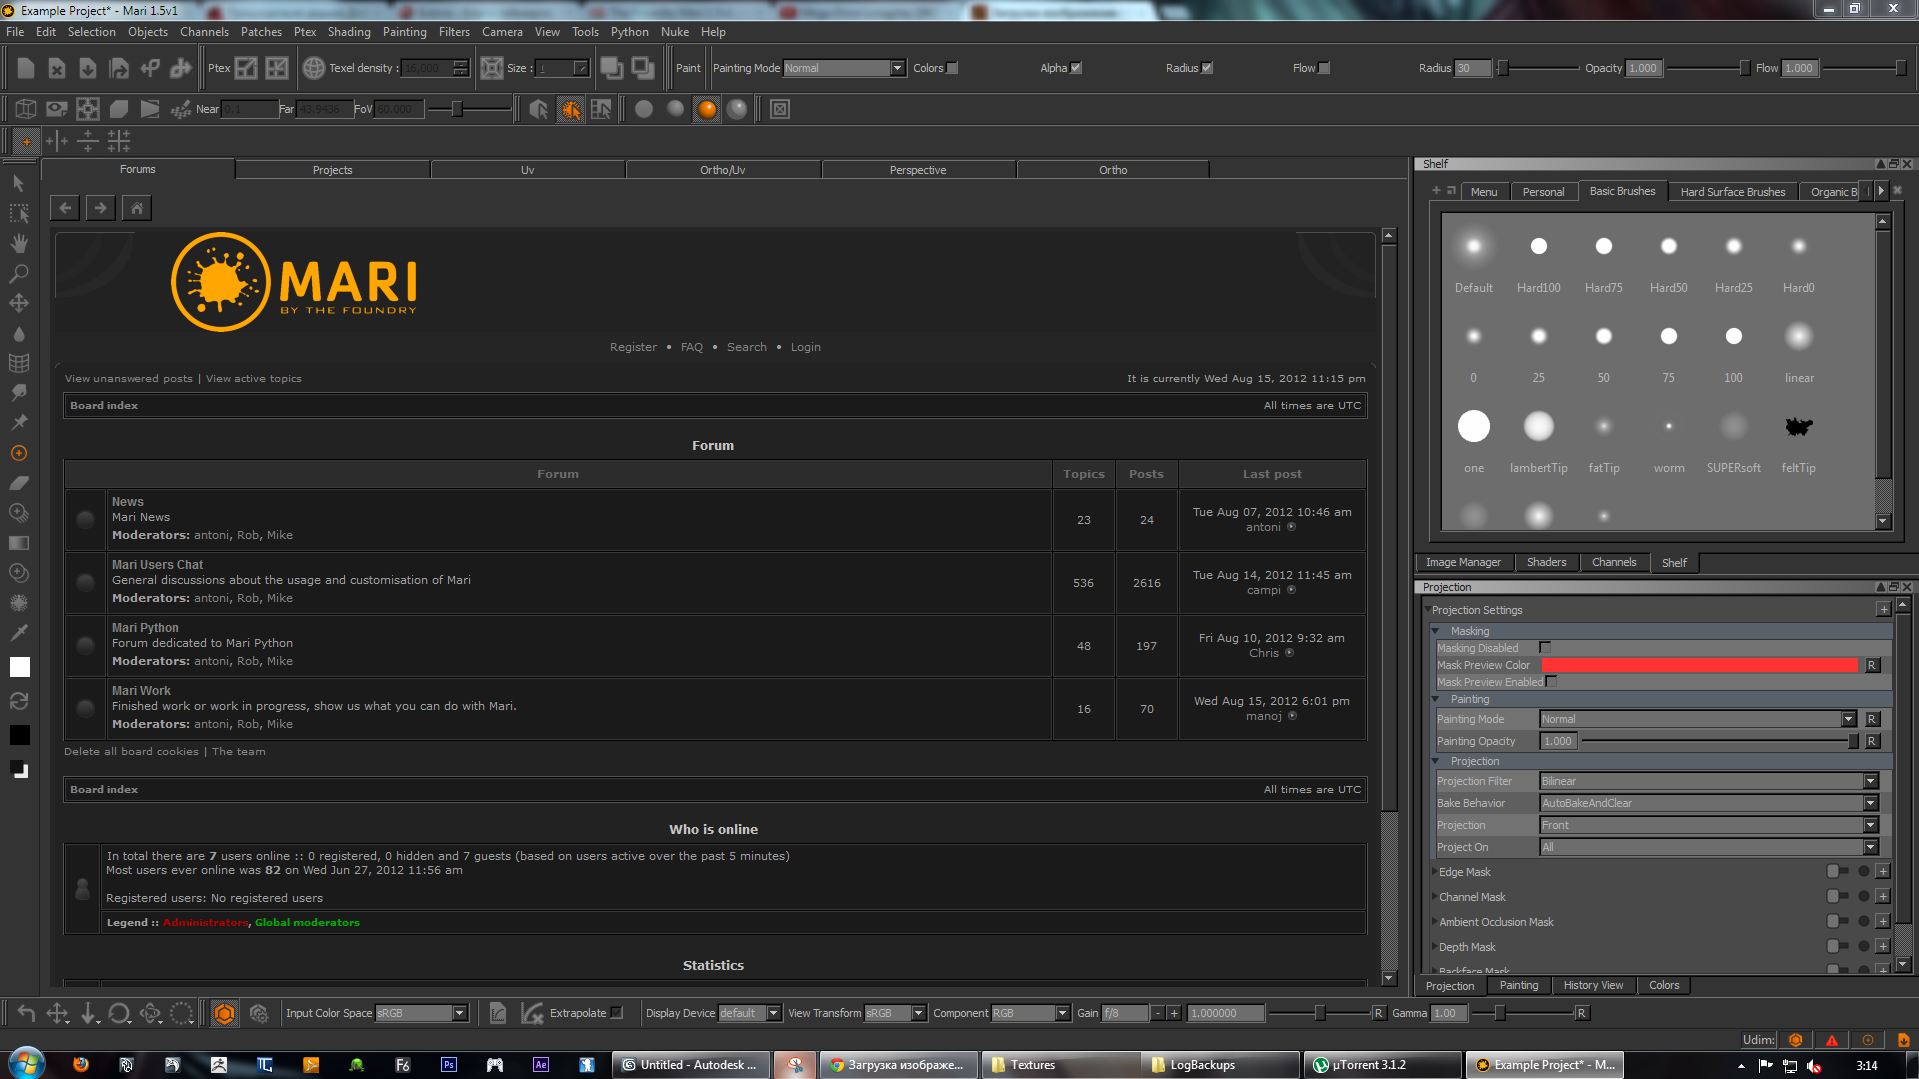Open the Projection Filter Bilinear dropdown
The width and height of the screenshot is (1919, 1079).
pos(1708,781)
